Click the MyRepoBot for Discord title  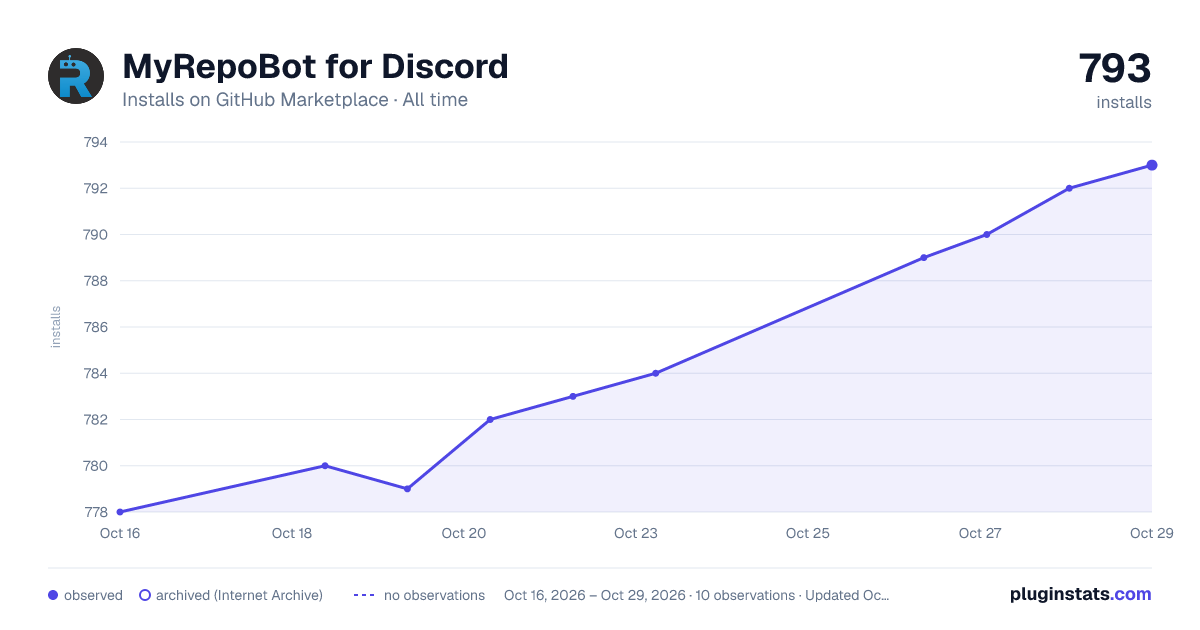[315, 67]
